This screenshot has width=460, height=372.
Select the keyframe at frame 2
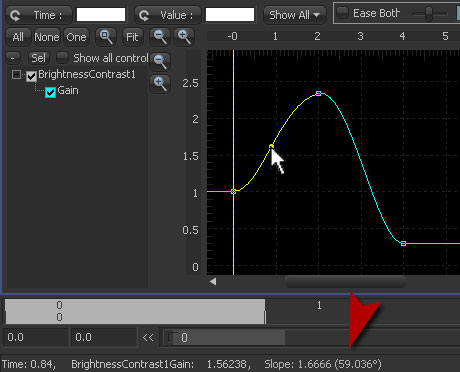318,93
